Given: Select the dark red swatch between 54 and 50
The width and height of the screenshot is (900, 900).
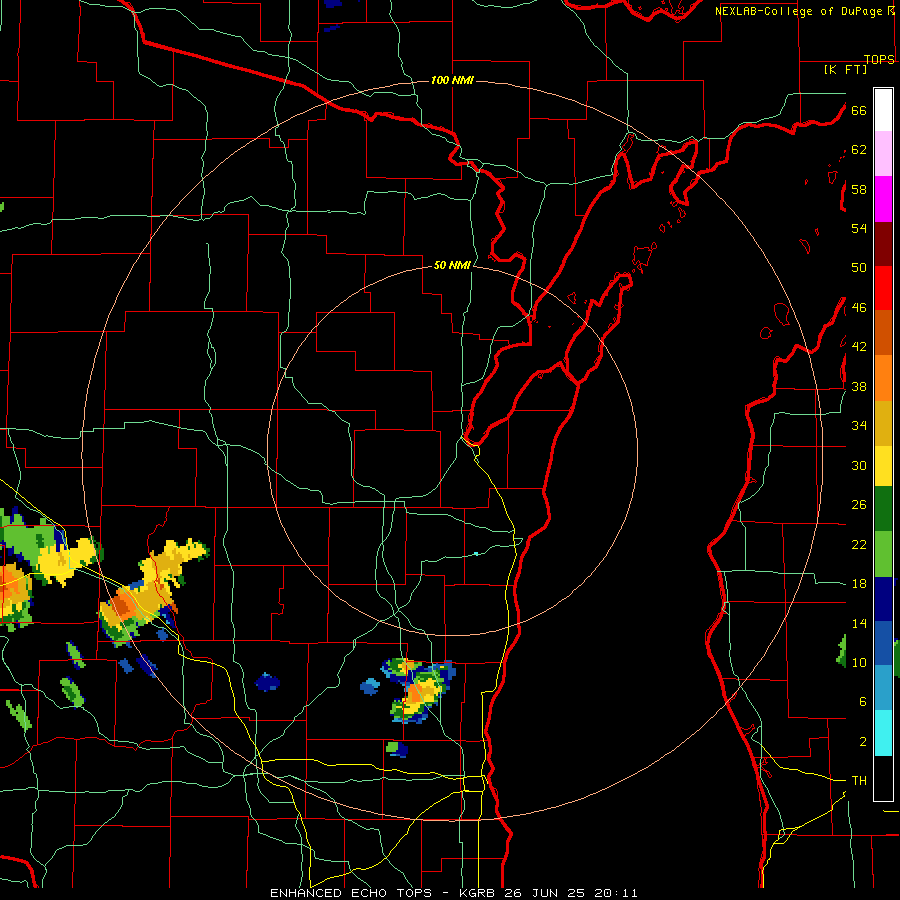Looking at the screenshot, I should [x=883, y=244].
